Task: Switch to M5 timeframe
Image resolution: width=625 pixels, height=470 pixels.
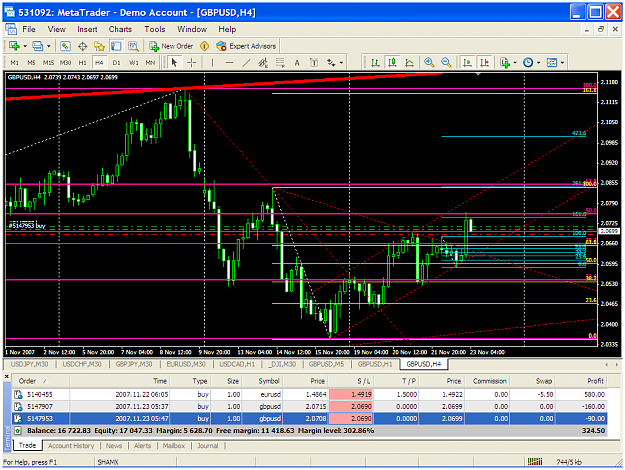Action: point(31,63)
